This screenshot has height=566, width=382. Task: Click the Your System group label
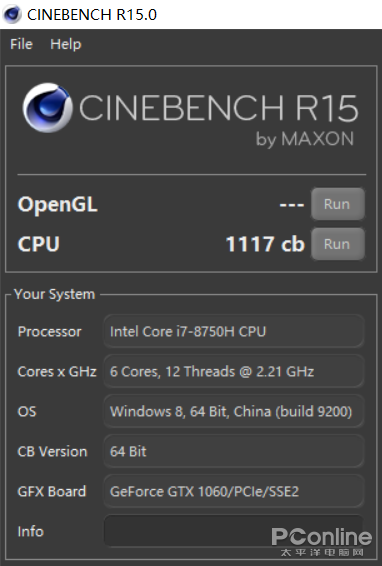55,294
